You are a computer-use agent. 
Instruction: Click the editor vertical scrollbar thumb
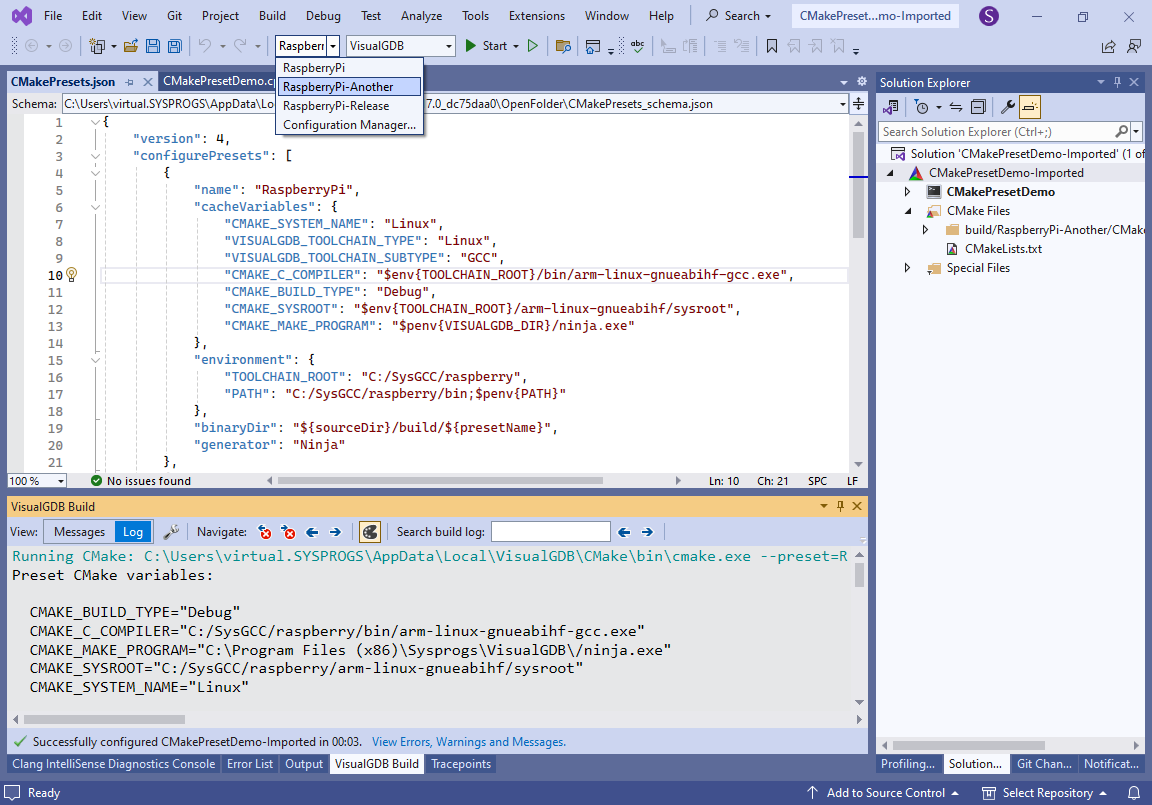tap(858, 185)
